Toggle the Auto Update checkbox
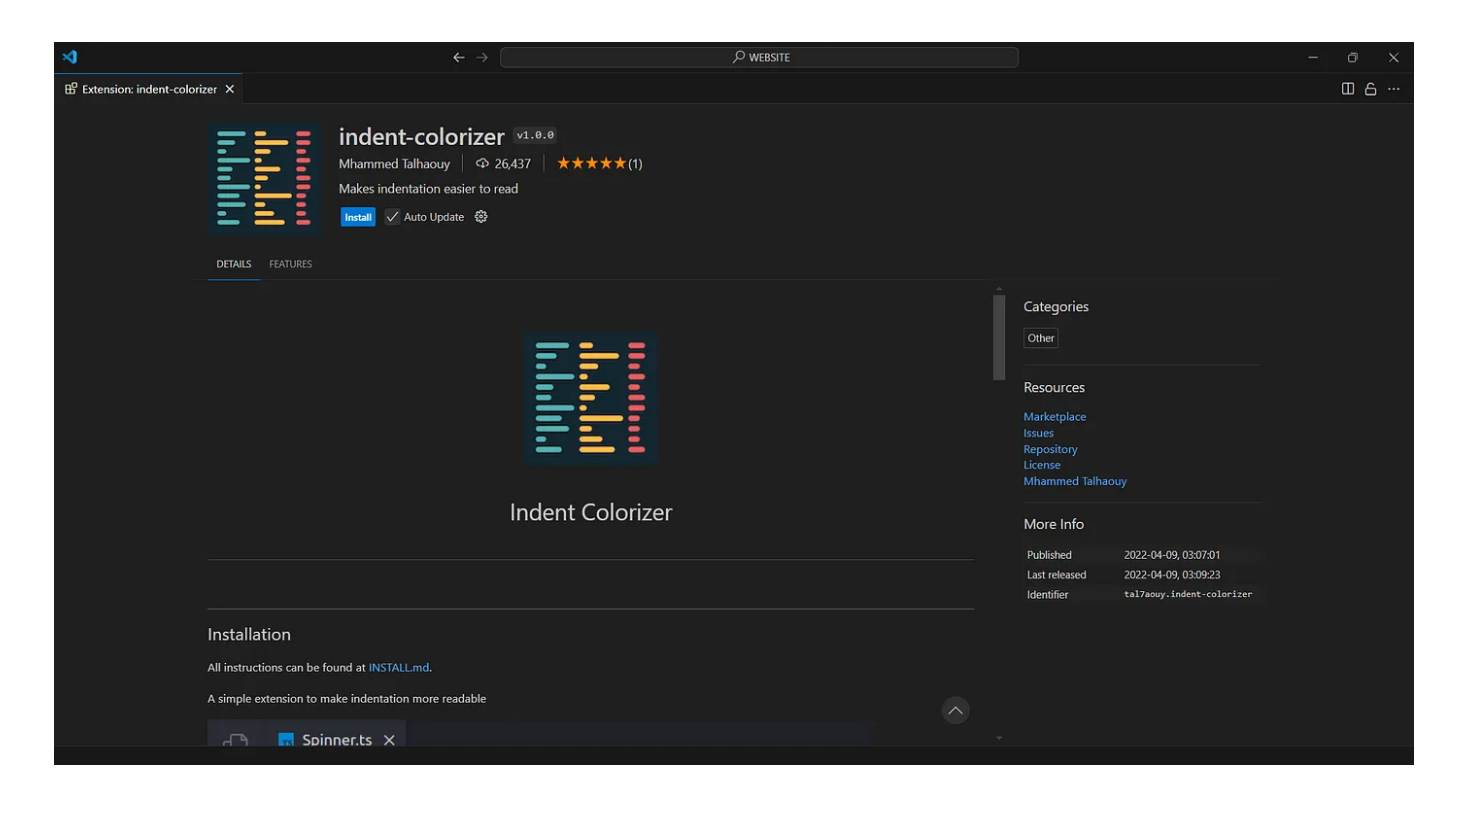The image size is (1482, 828). point(393,217)
